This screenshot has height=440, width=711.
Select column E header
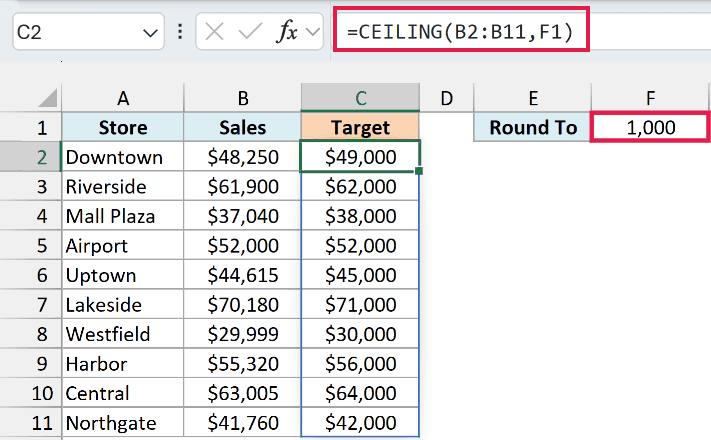coord(533,98)
